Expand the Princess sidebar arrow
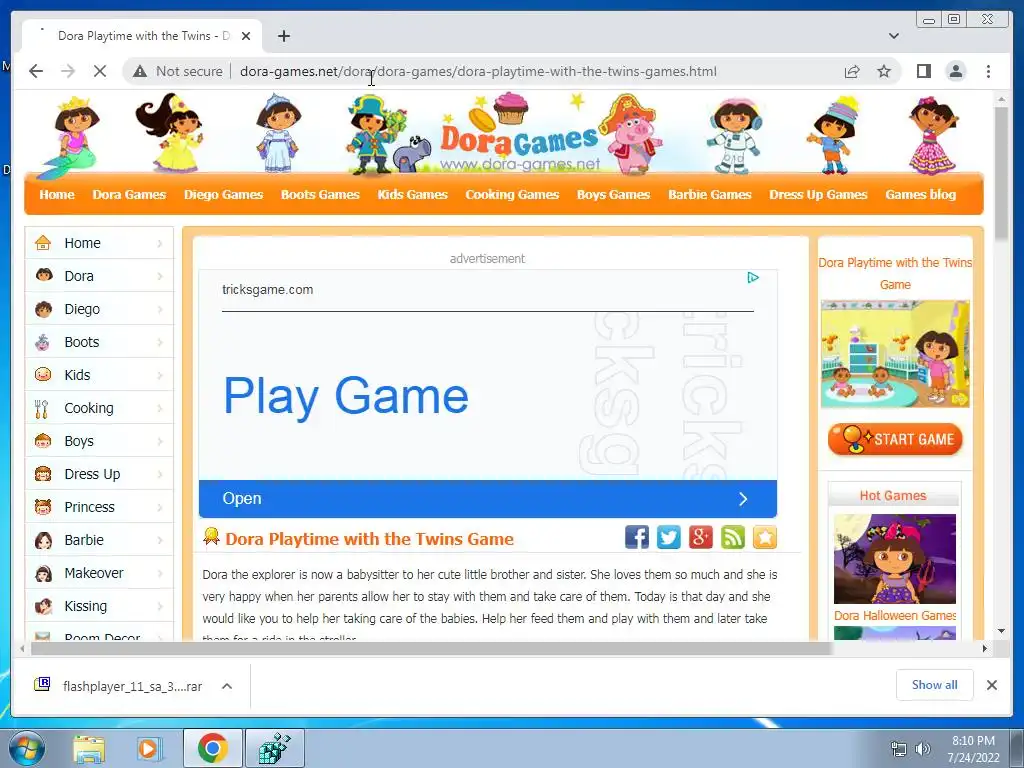 (x=160, y=507)
